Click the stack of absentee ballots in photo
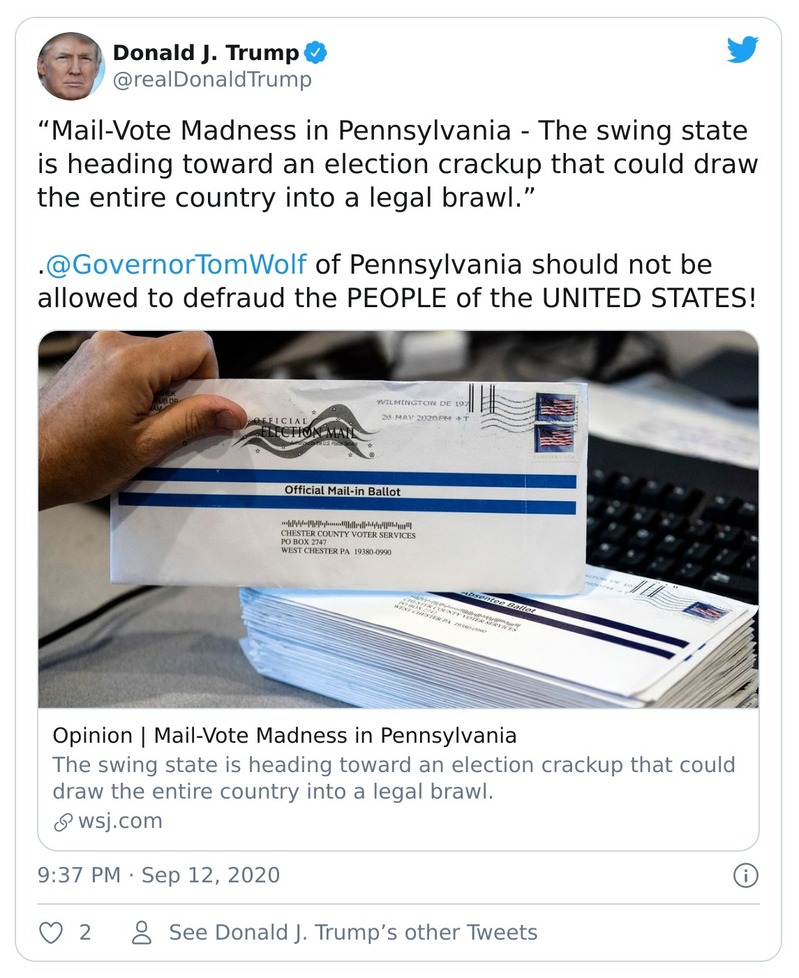This screenshot has height=978, width=799. coord(560,640)
